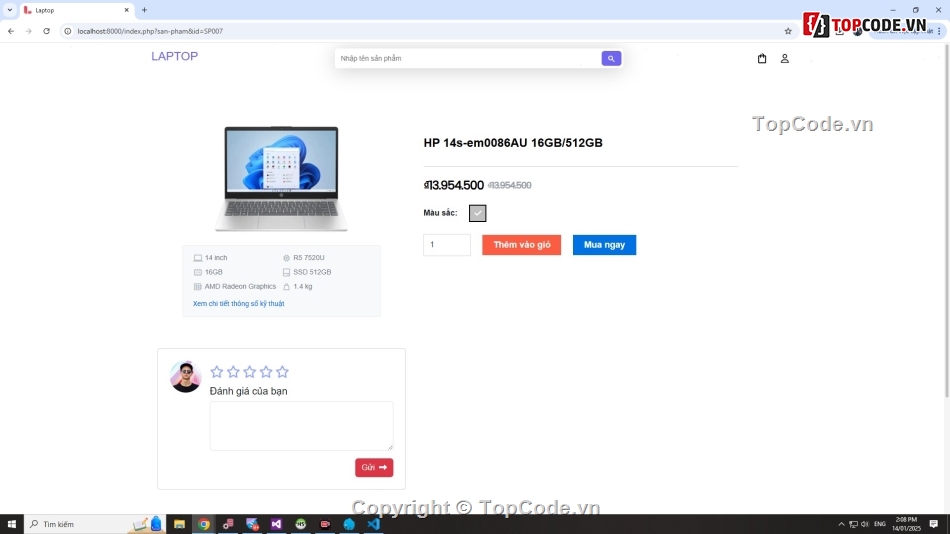Screen dimensions: 950x534
Task: Focus the review comment textarea
Action: coord(301,426)
